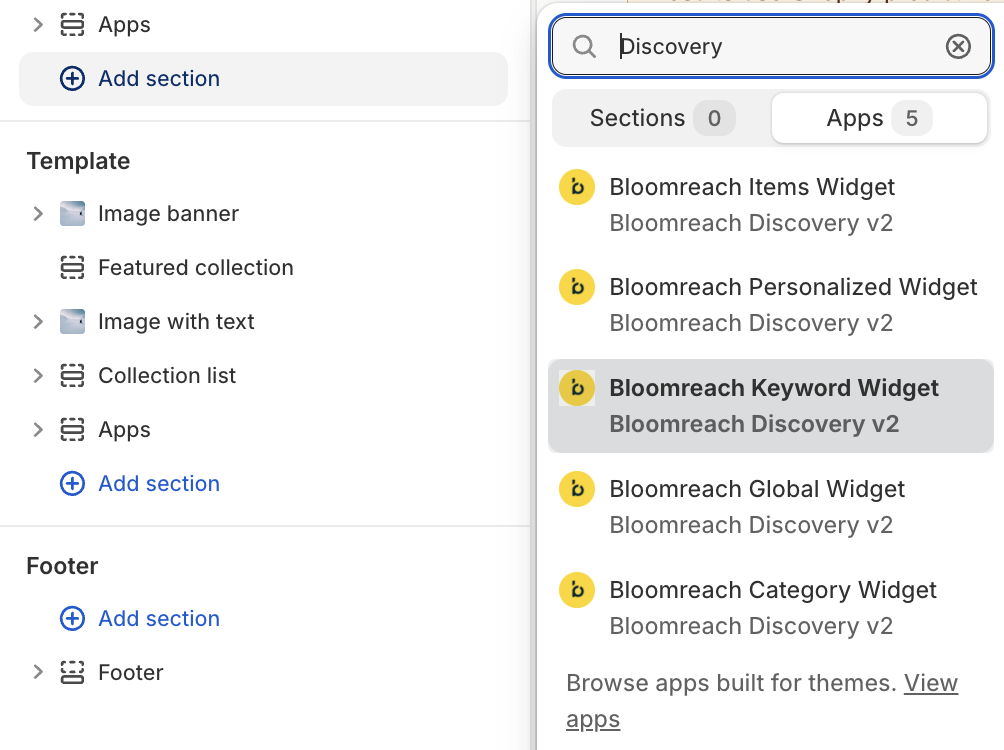Click the Image with text thumbnail

[x=72, y=322]
